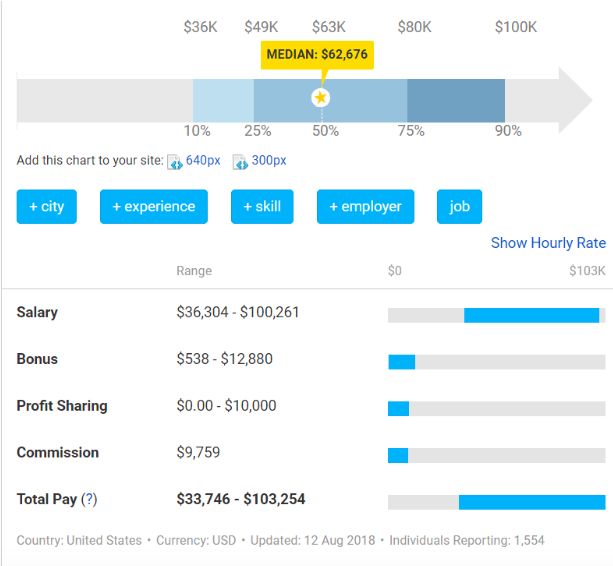Image resolution: width=613 pixels, height=566 pixels.
Task: Click the $36K percentile label
Action: click(201, 27)
